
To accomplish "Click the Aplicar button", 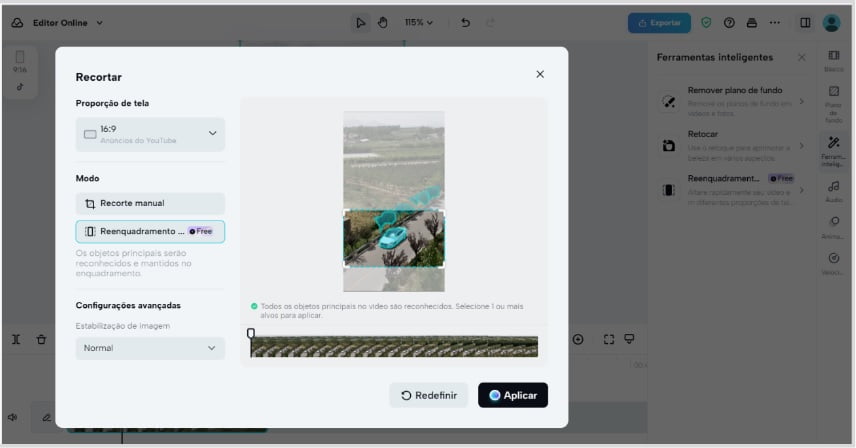I will [513, 395].
